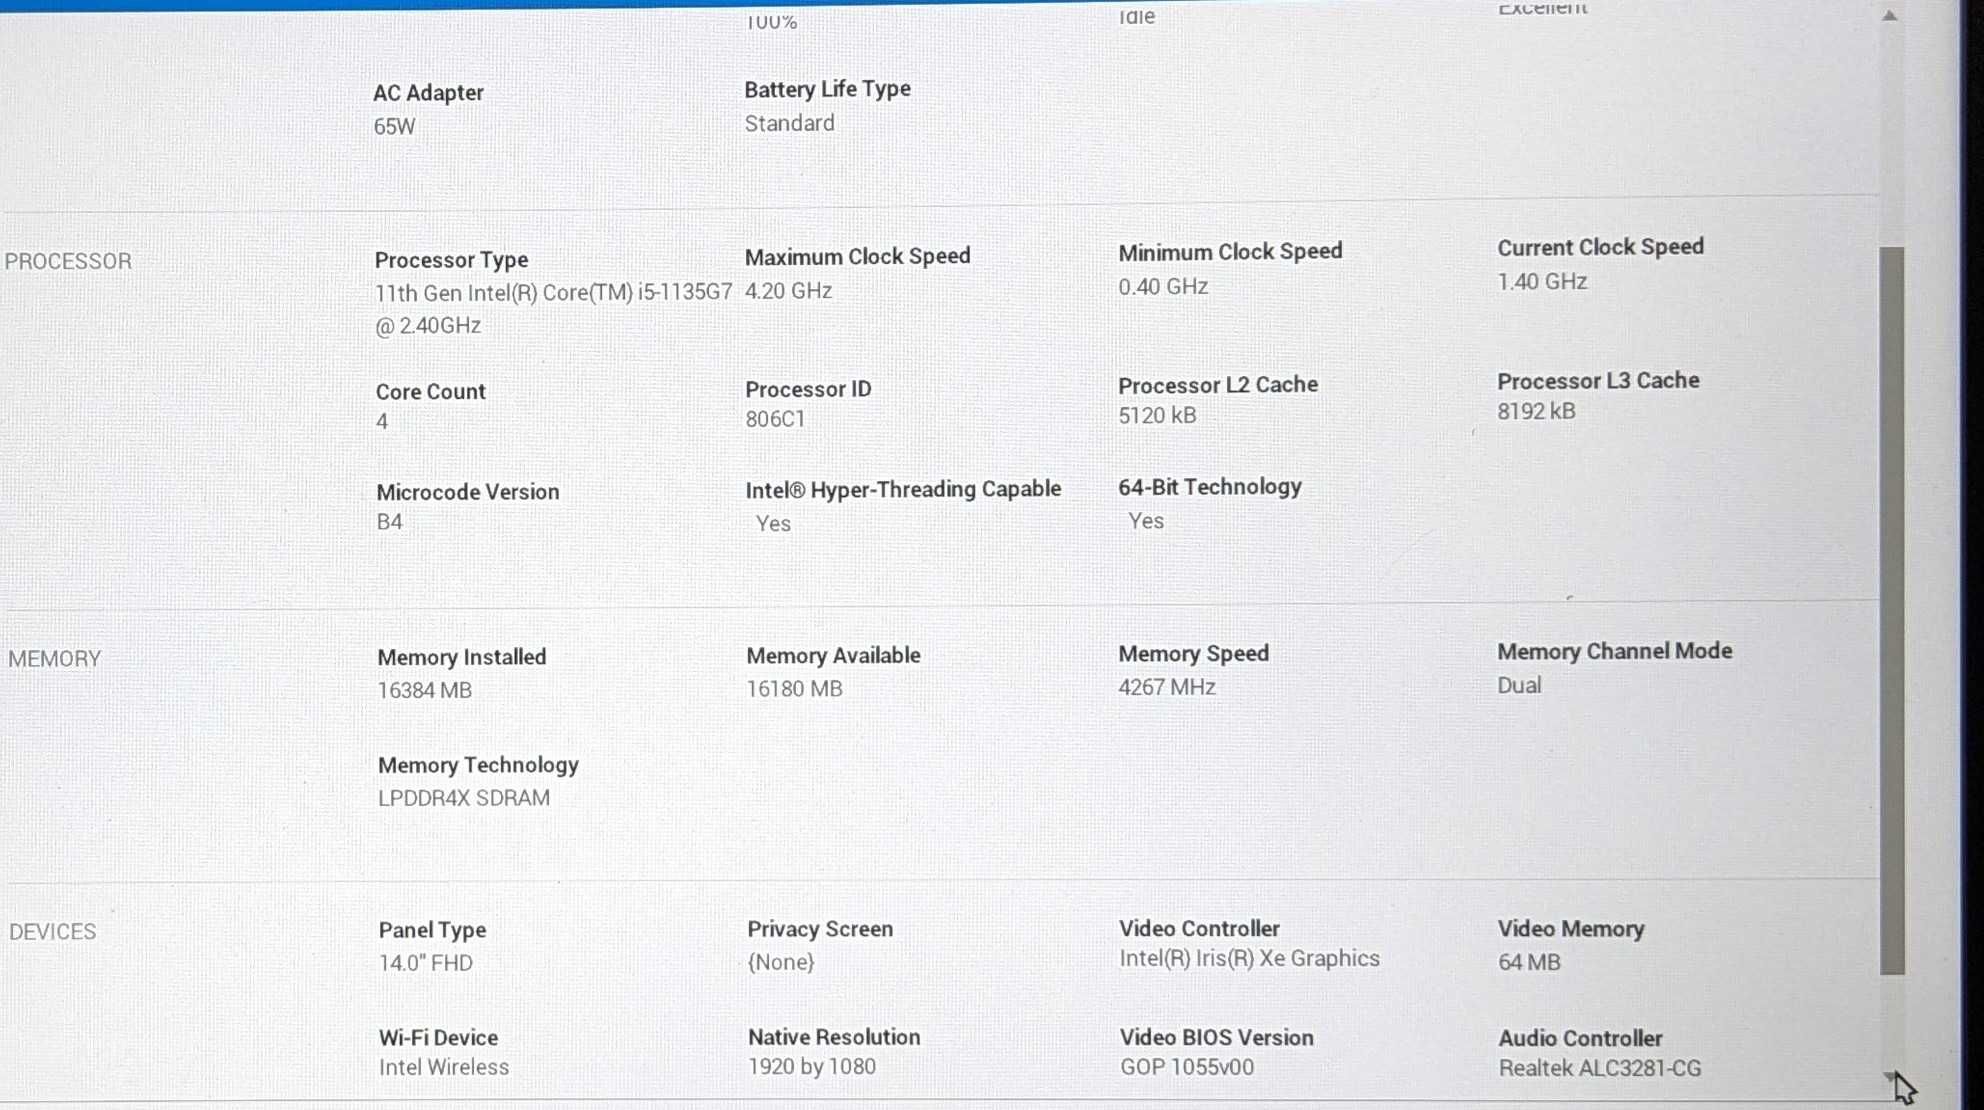
Task: Click the Processor L3 Cache label
Action: [1598, 381]
